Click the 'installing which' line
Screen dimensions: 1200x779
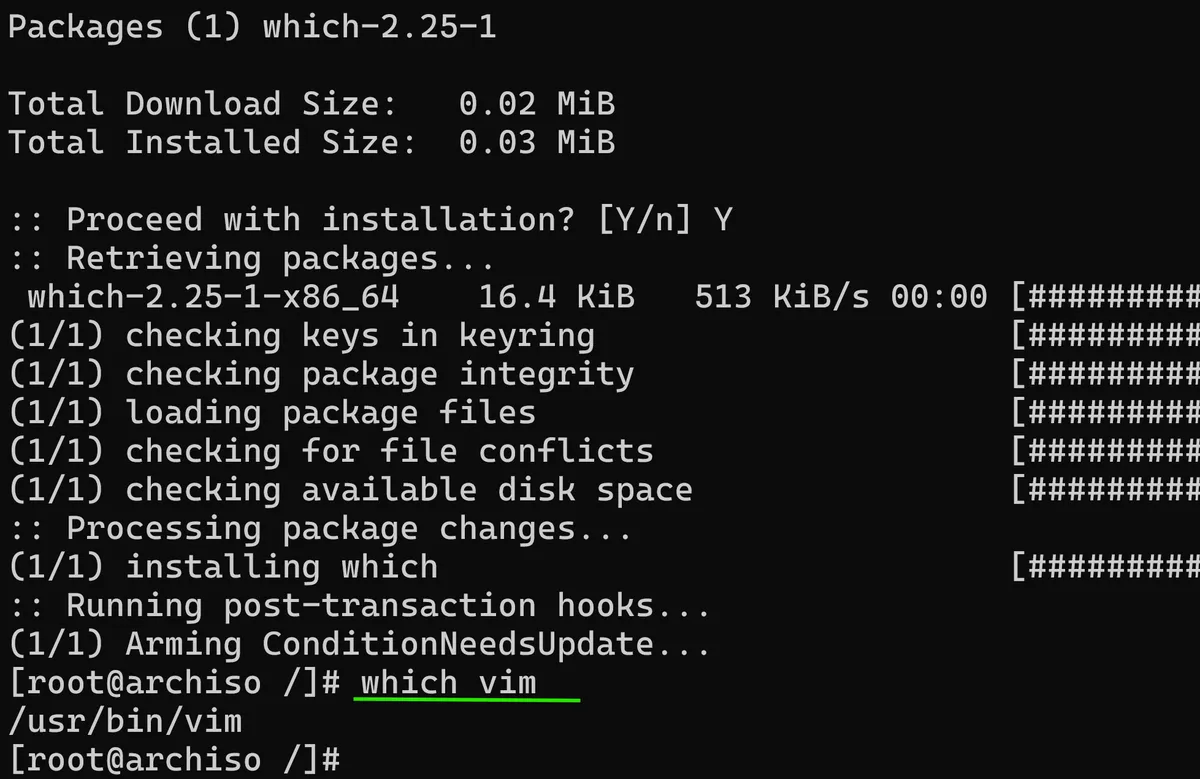[x=223, y=567]
